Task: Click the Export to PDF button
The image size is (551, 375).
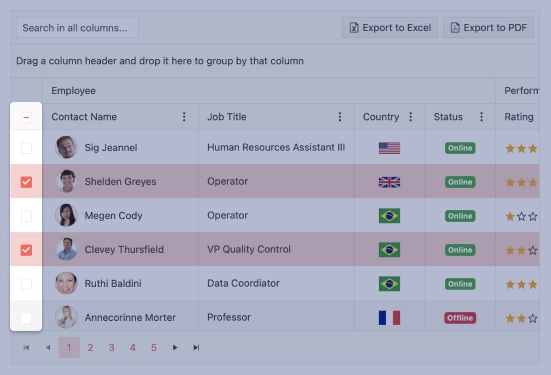Action: click(x=488, y=27)
